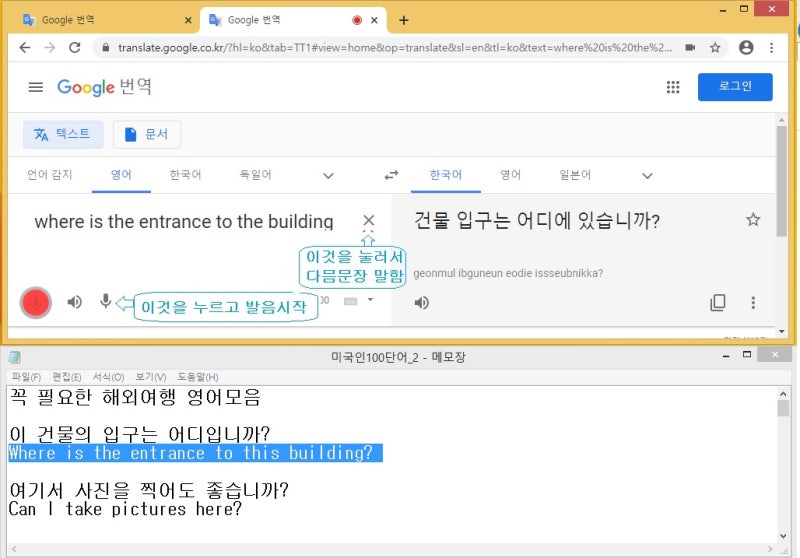This screenshot has width=800, height=558.
Task: Copy the translation to clipboard
Action: [x=717, y=302]
